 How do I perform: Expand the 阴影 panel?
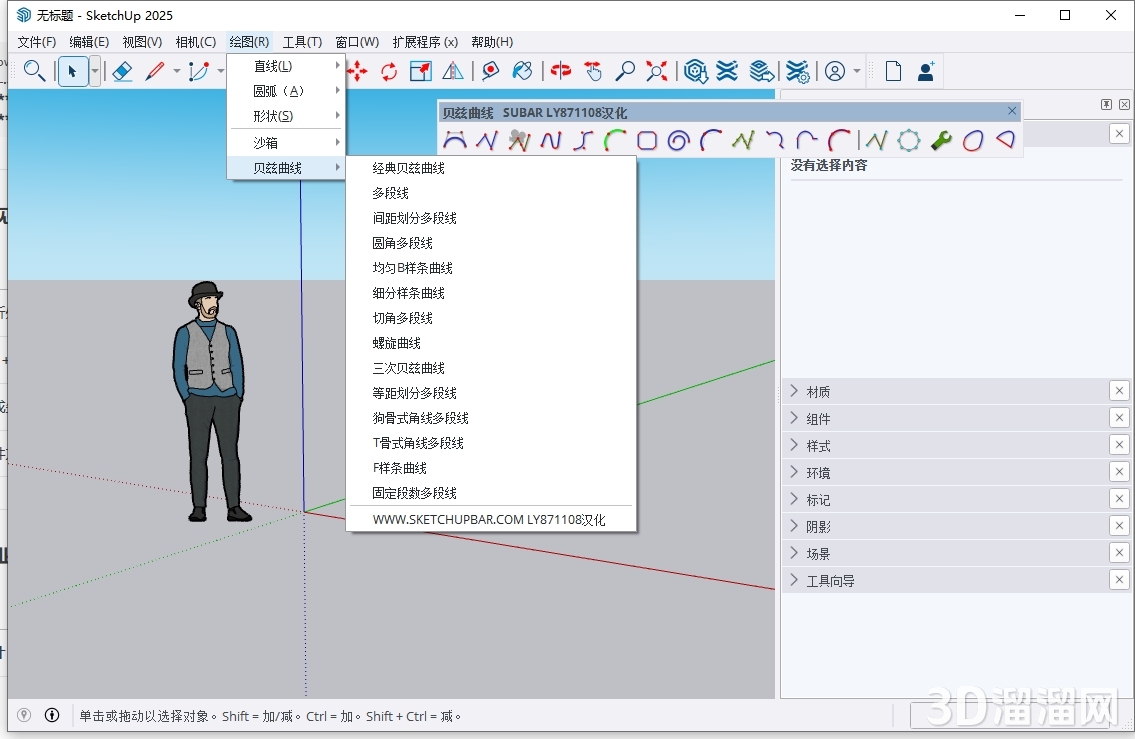tap(817, 526)
